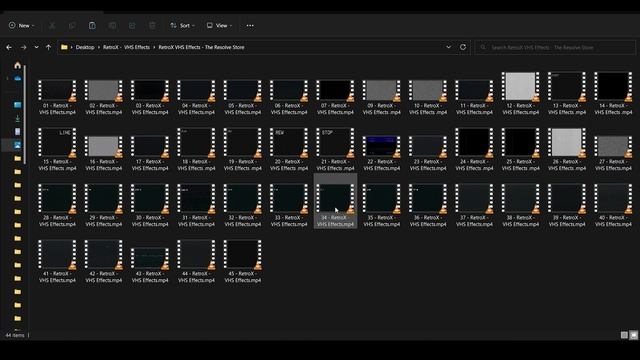
Task: Select 09 - RetroX - VHS Effects.mp4
Action: [x=382, y=97]
